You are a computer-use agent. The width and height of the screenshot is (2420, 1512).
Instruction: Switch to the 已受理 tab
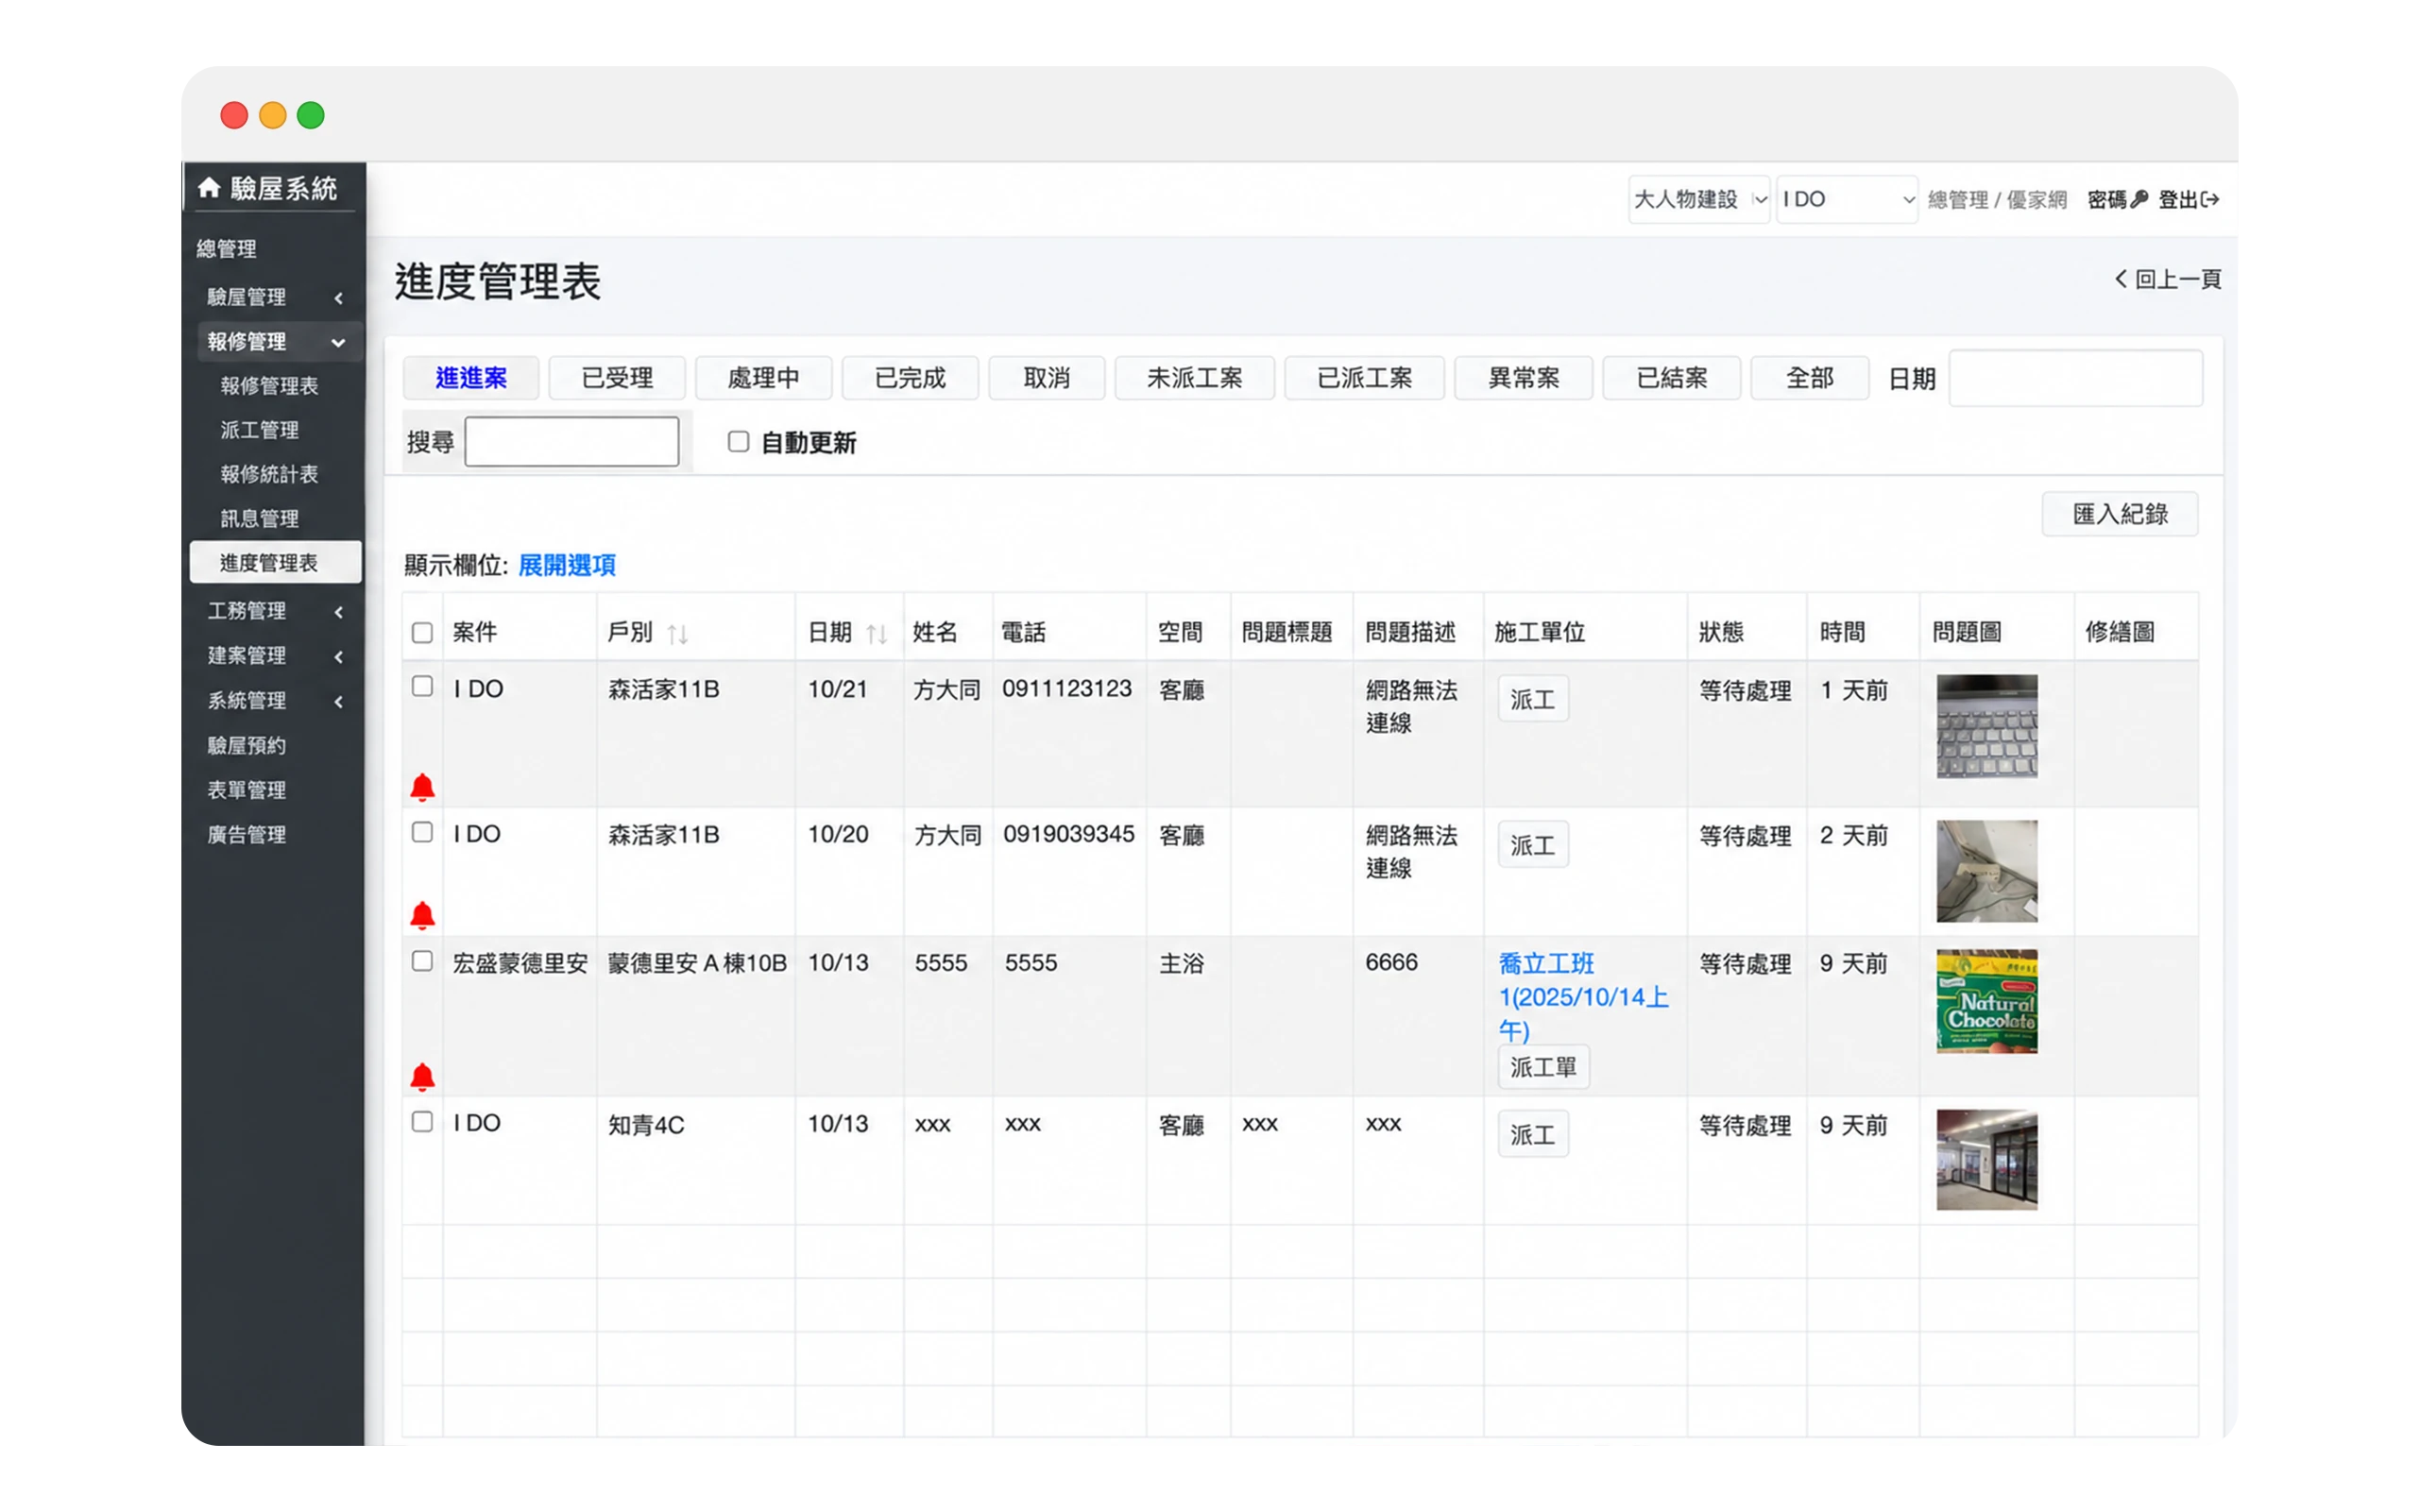click(x=617, y=378)
